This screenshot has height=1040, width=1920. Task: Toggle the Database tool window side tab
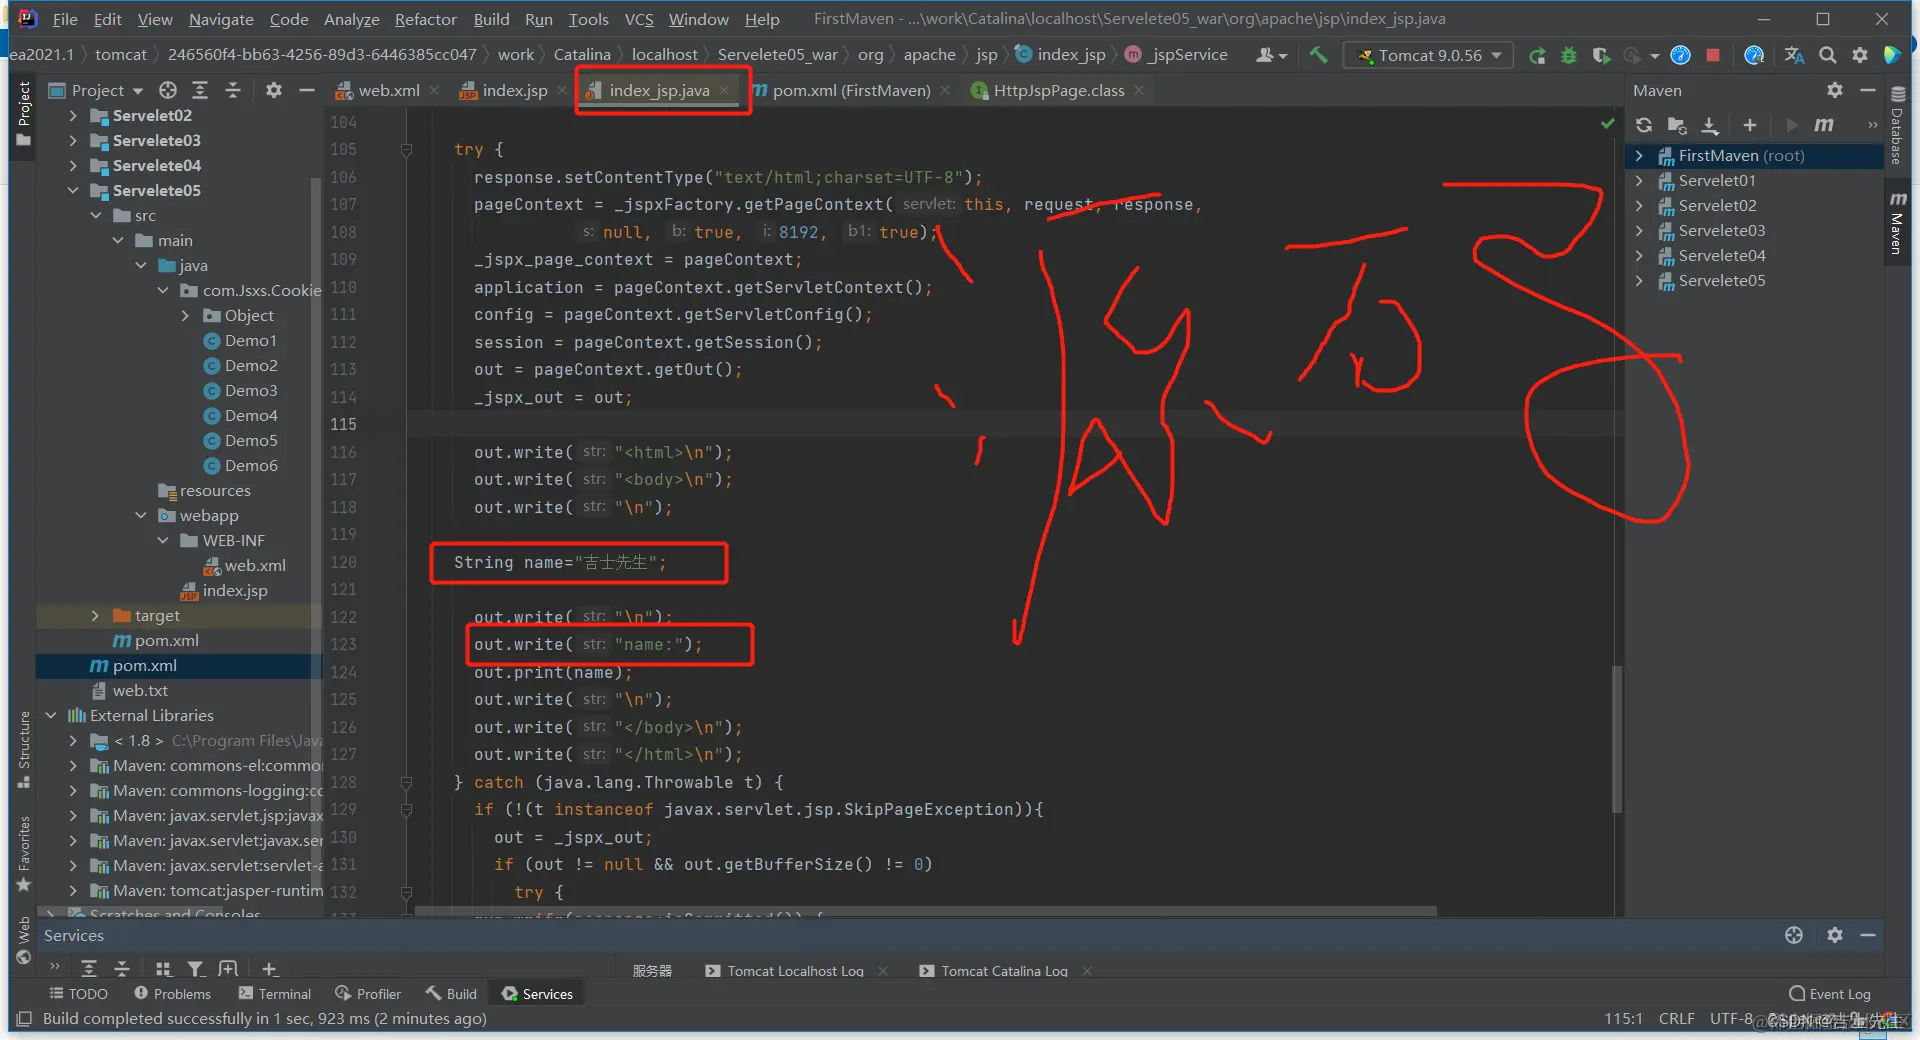1897,126
